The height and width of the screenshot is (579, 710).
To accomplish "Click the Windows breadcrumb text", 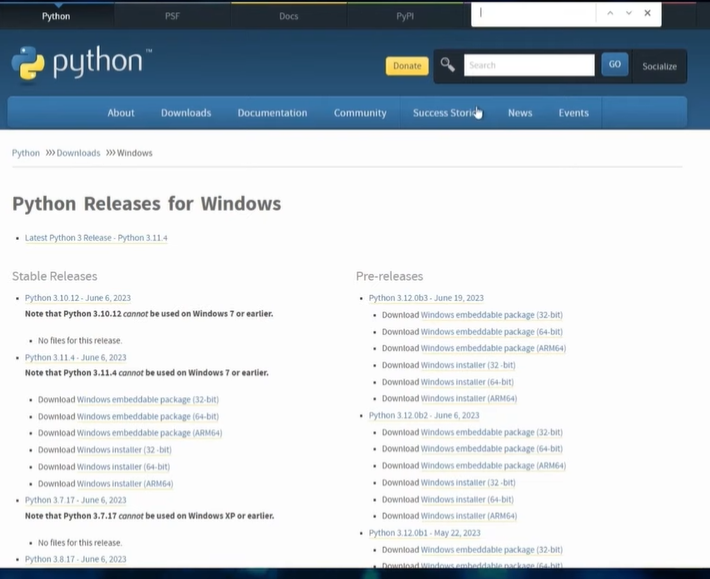I will tap(134, 153).
